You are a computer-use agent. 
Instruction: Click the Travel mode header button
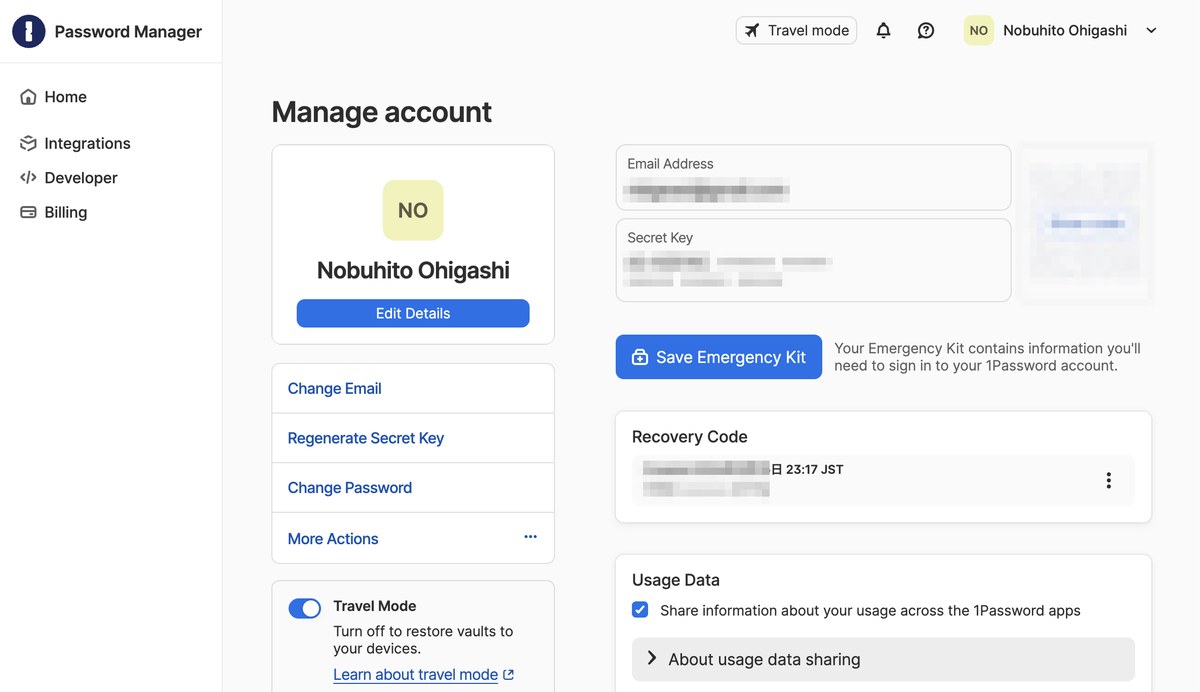tap(796, 30)
